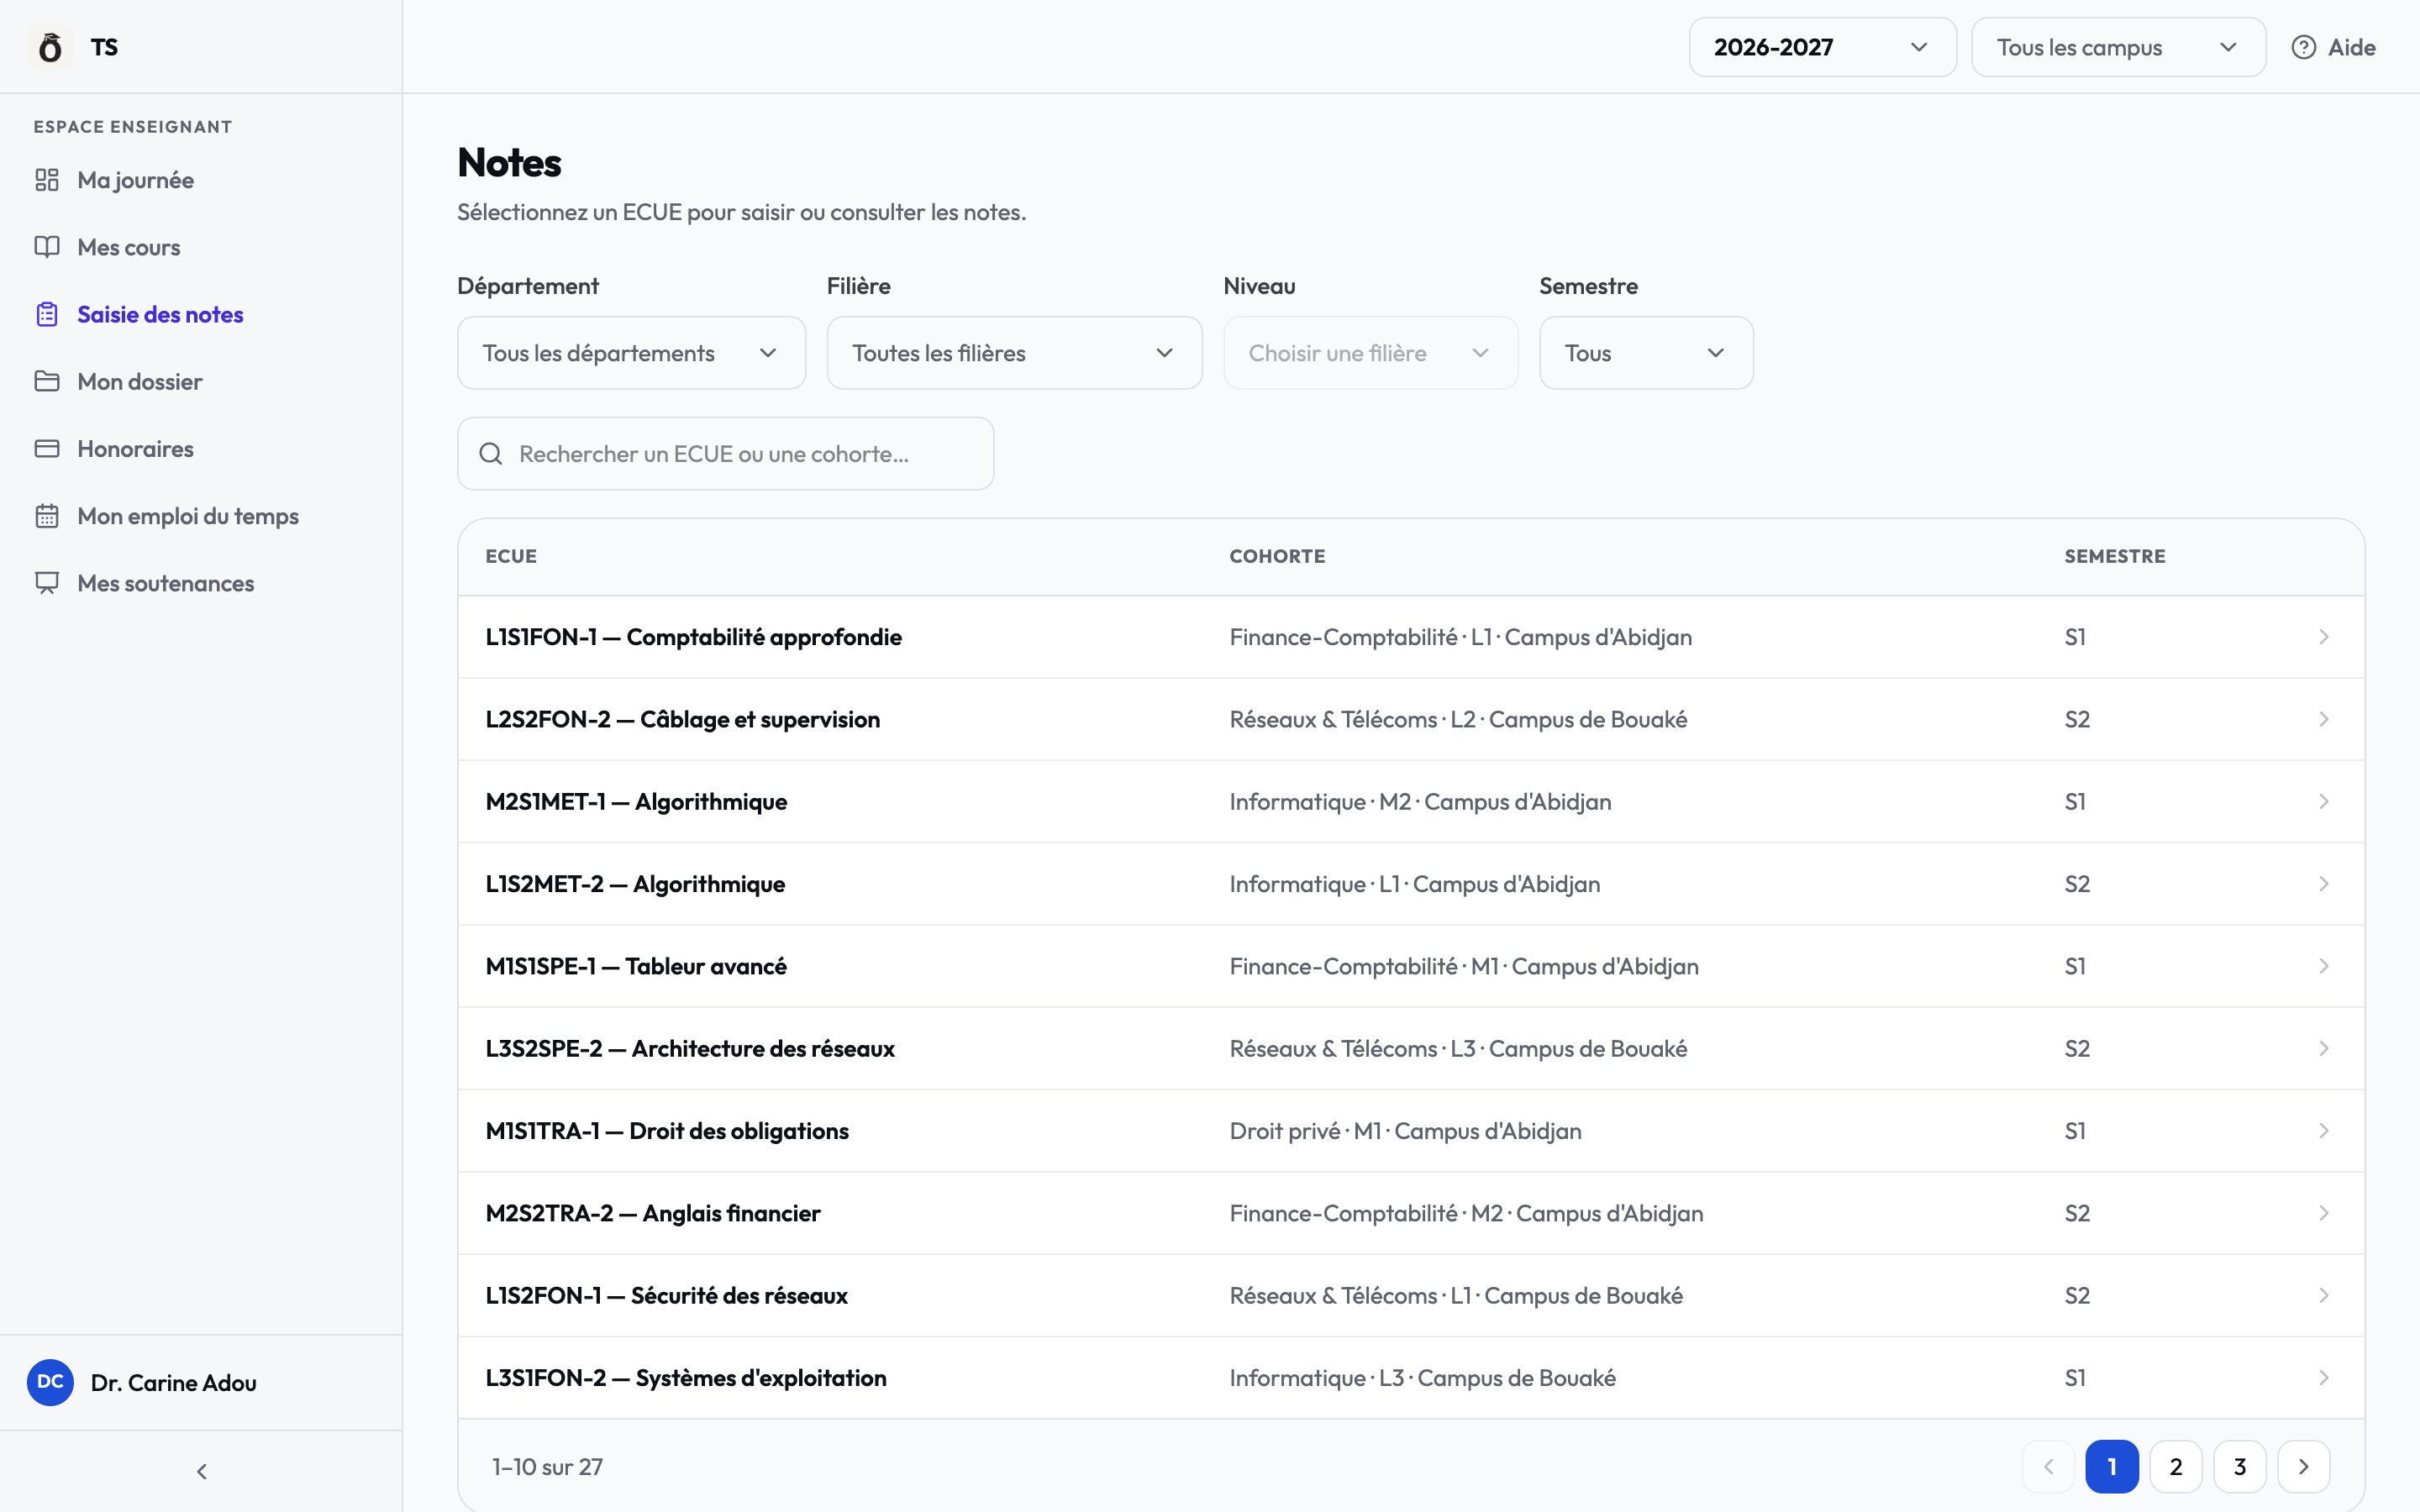Click the Mon dossier folder icon

pyautogui.click(x=47, y=381)
